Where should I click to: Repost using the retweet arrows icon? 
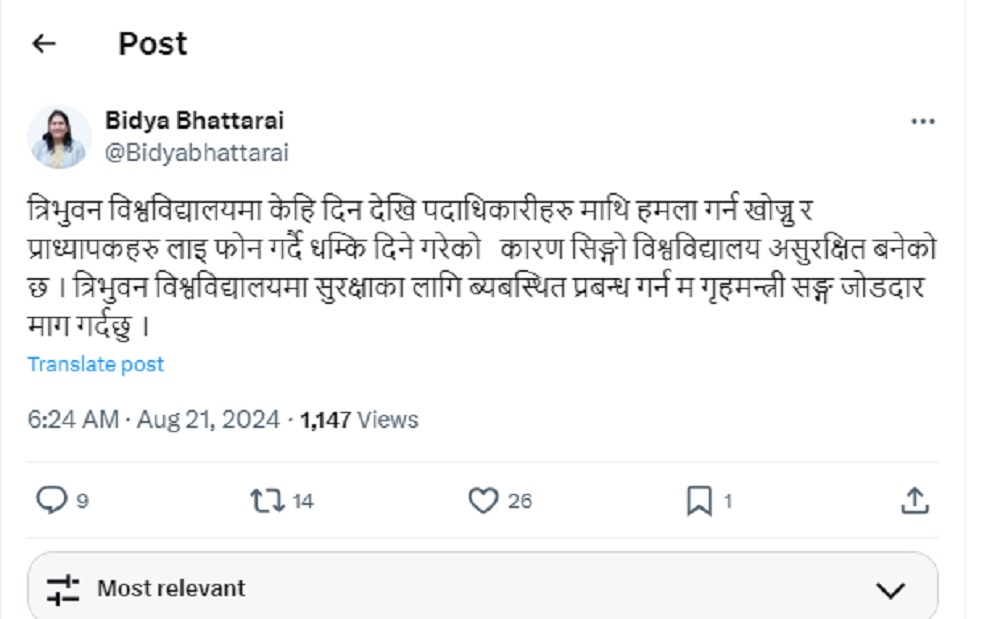pos(267,500)
